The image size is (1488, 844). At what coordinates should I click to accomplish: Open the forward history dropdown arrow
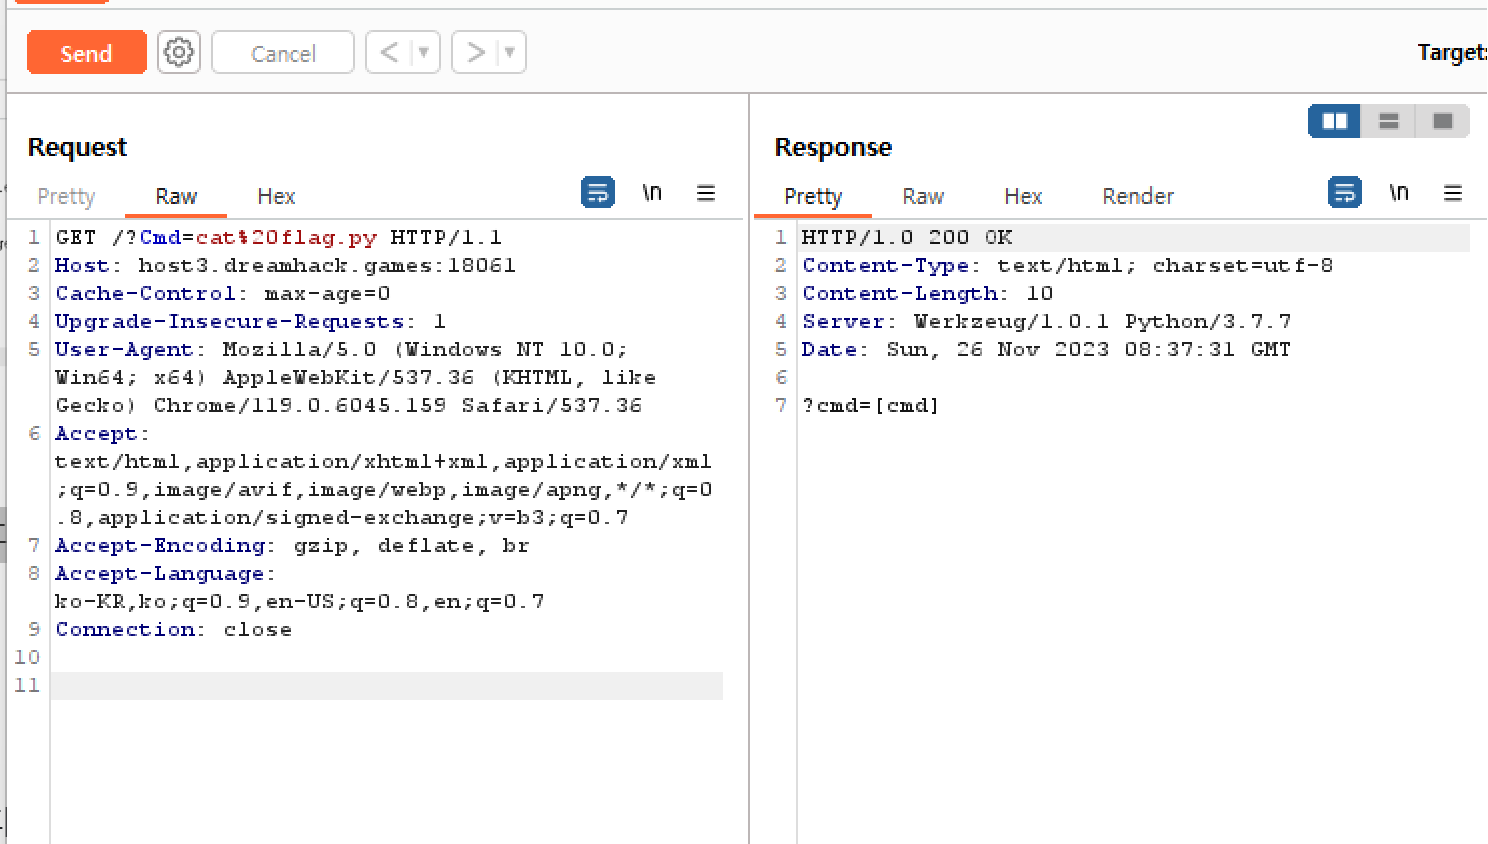pos(510,52)
